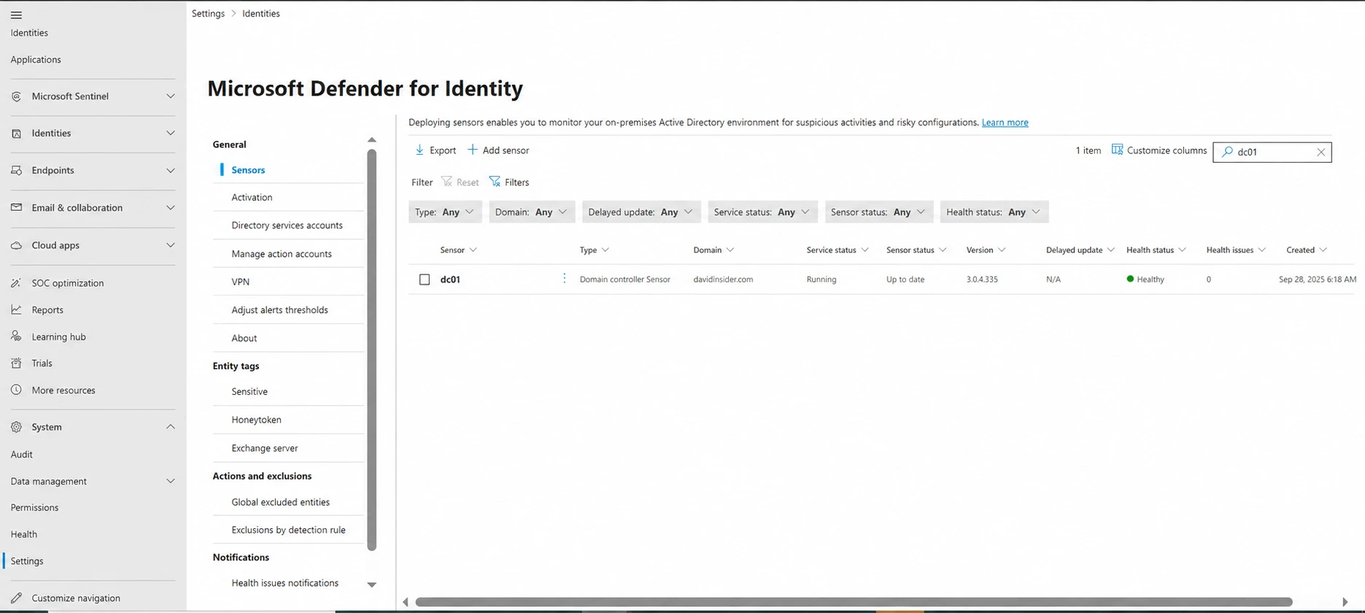Image resolution: width=1365 pixels, height=613 pixels.
Task: Open the Service status filter dropdown
Action: click(763, 212)
